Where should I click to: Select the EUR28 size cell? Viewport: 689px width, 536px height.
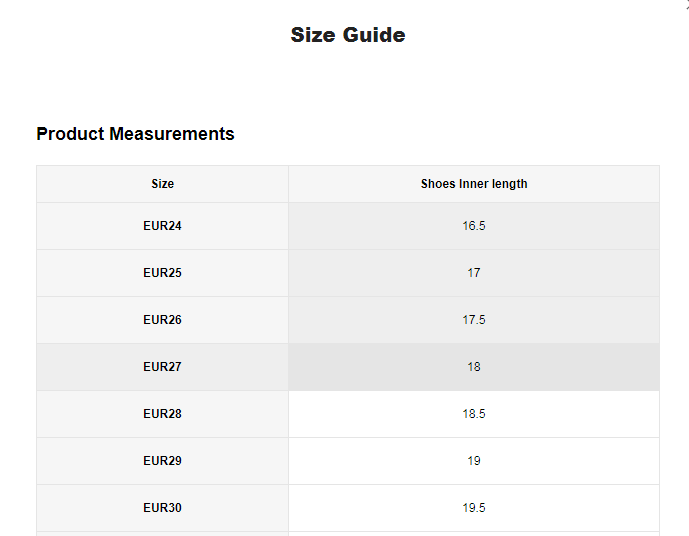[162, 414]
